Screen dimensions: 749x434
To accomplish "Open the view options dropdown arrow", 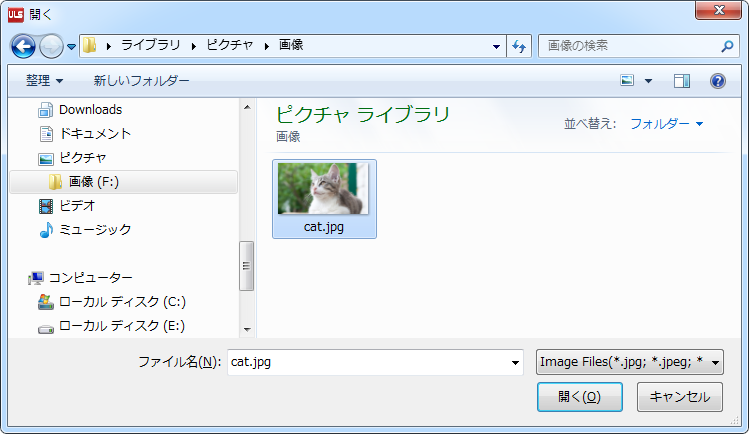I will pyautogui.click(x=648, y=81).
